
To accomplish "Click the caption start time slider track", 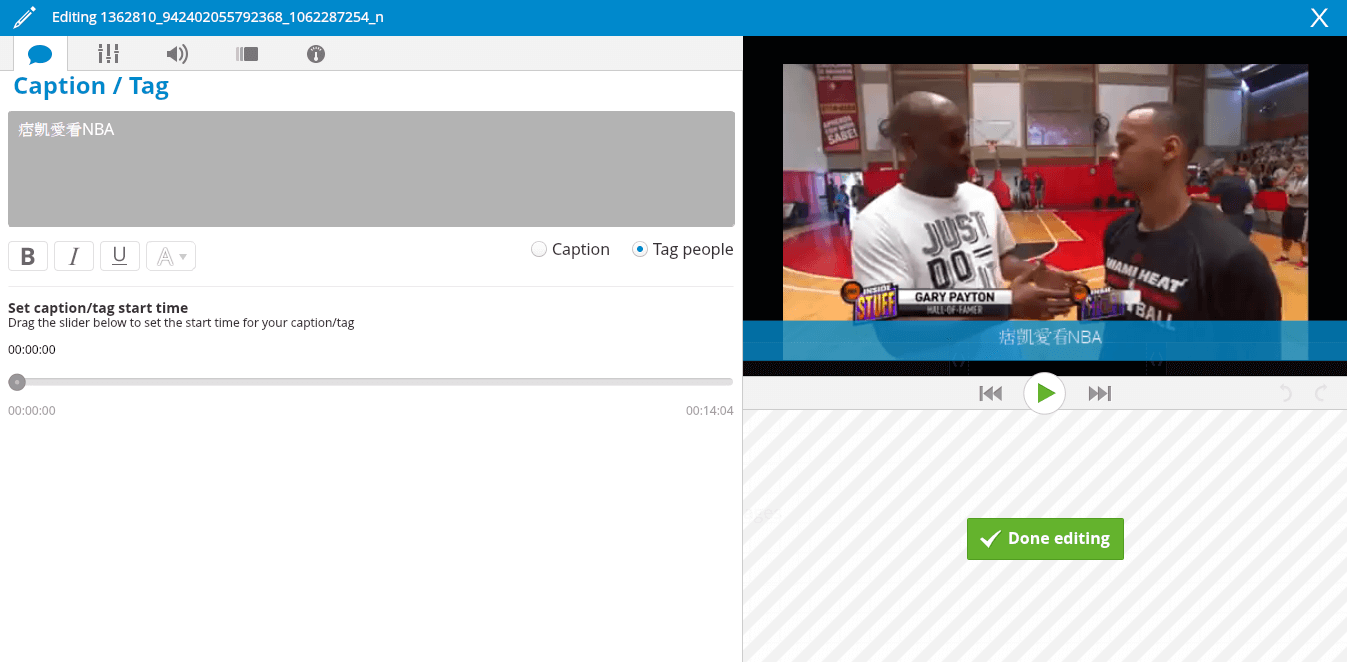I will coord(371,382).
